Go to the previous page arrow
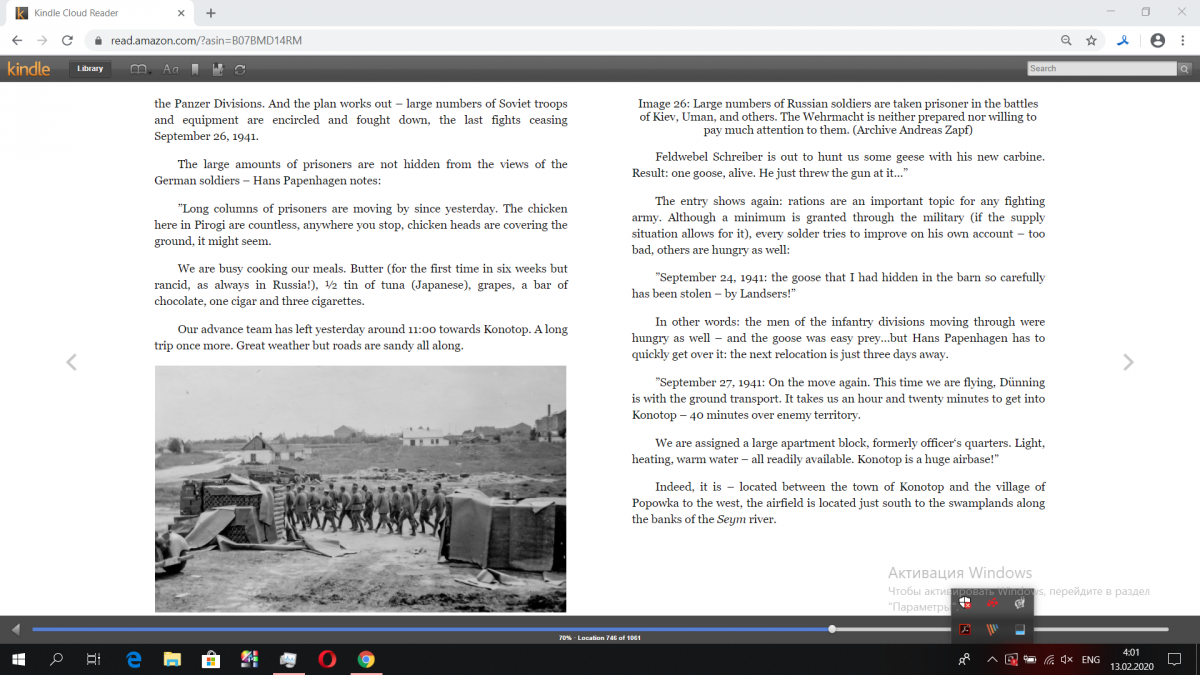The image size is (1200, 675). coord(71,362)
